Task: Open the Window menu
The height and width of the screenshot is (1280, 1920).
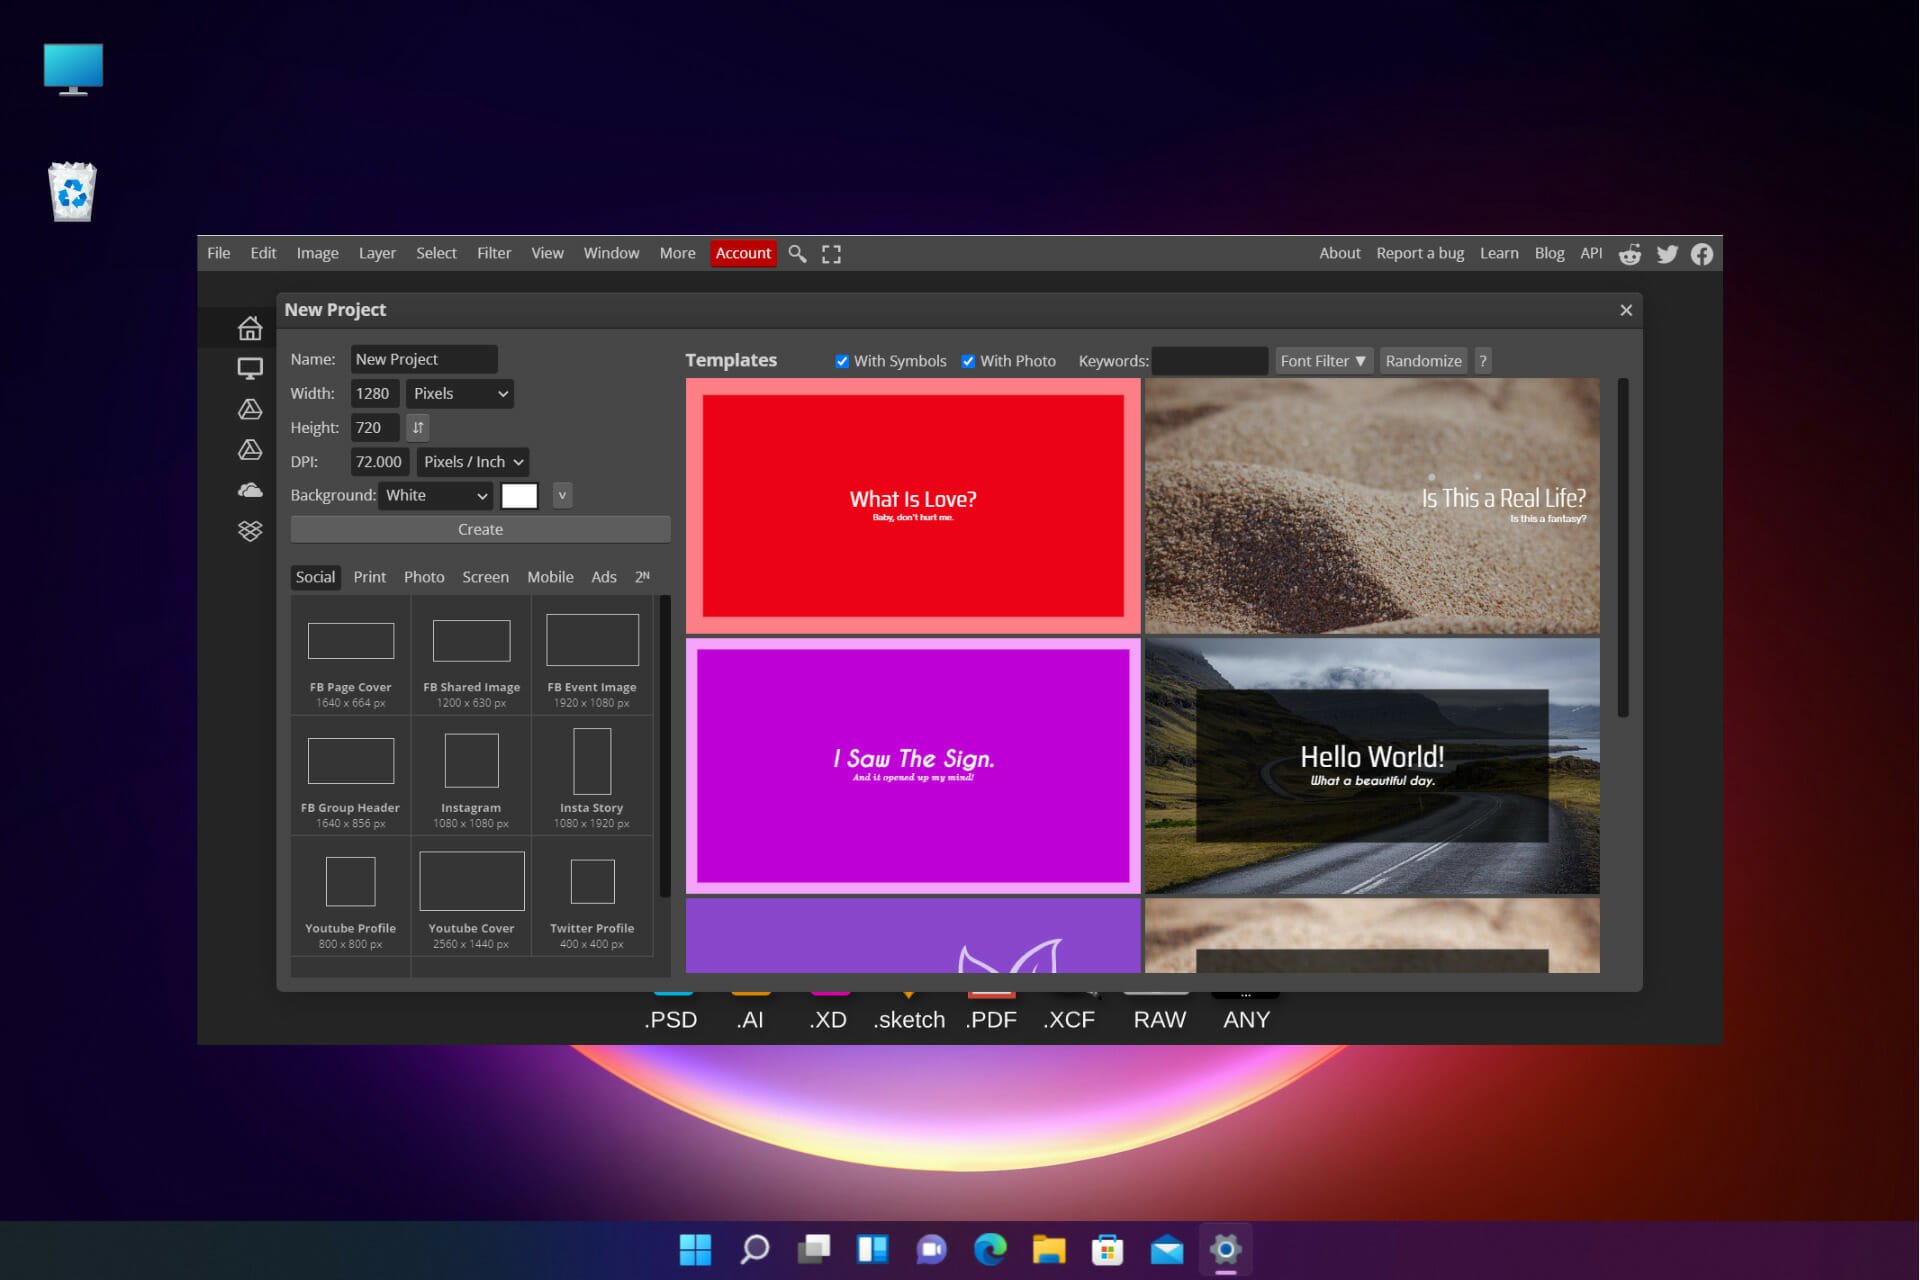Action: [x=611, y=254]
